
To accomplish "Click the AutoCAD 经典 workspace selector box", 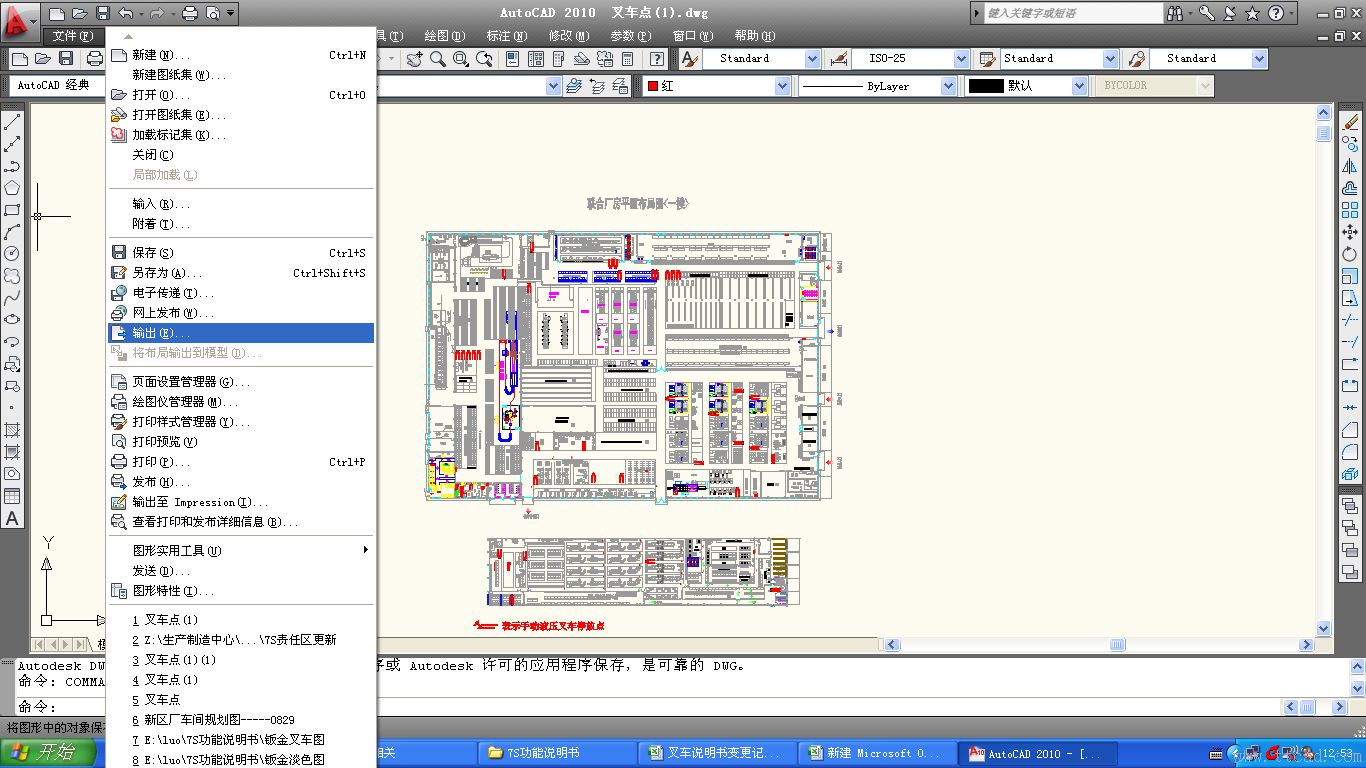I will click(55, 86).
